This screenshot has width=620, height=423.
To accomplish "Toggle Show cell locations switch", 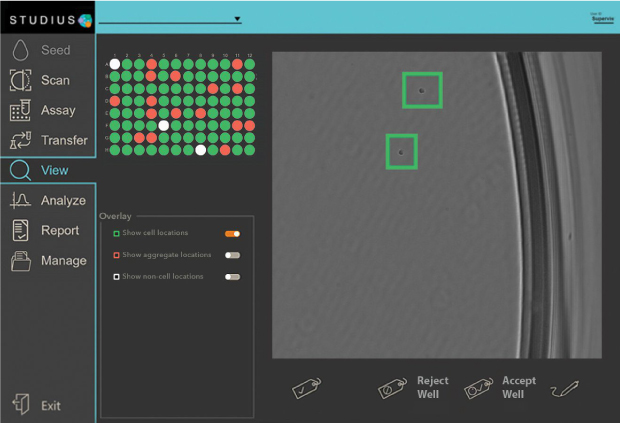I will (x=232, y=233).
